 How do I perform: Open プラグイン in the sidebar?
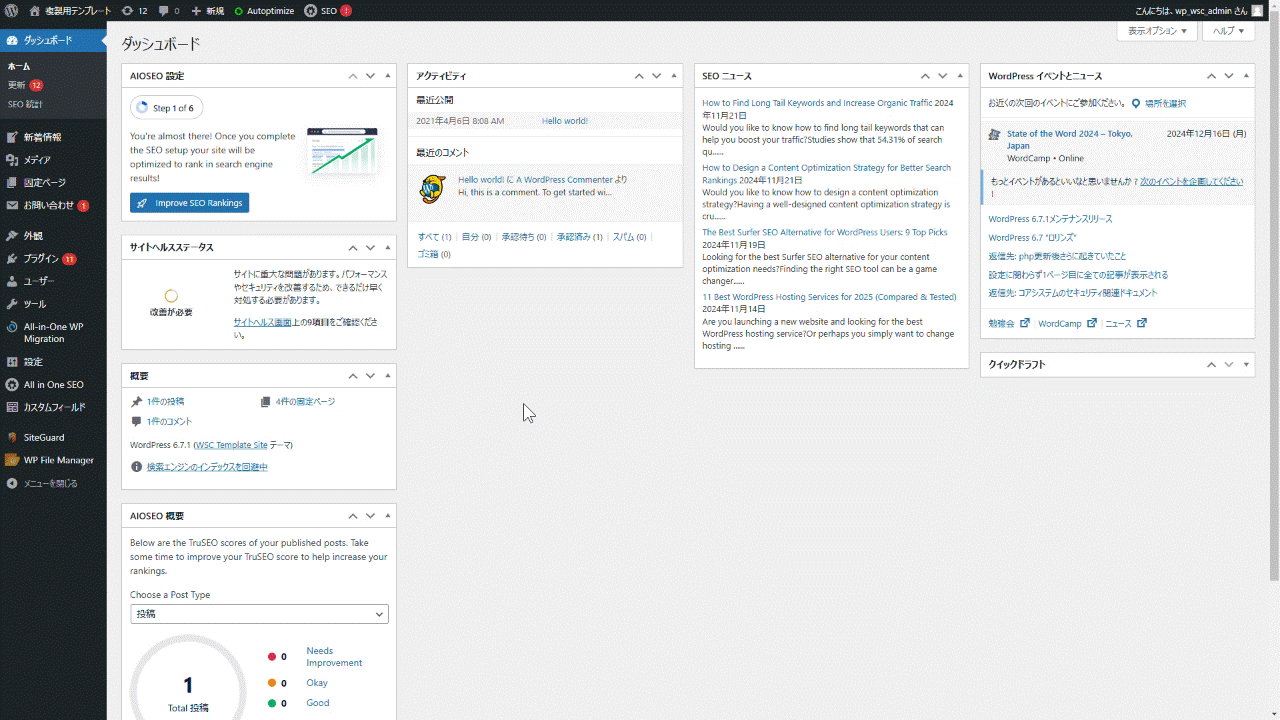click(x=53, y=259)
